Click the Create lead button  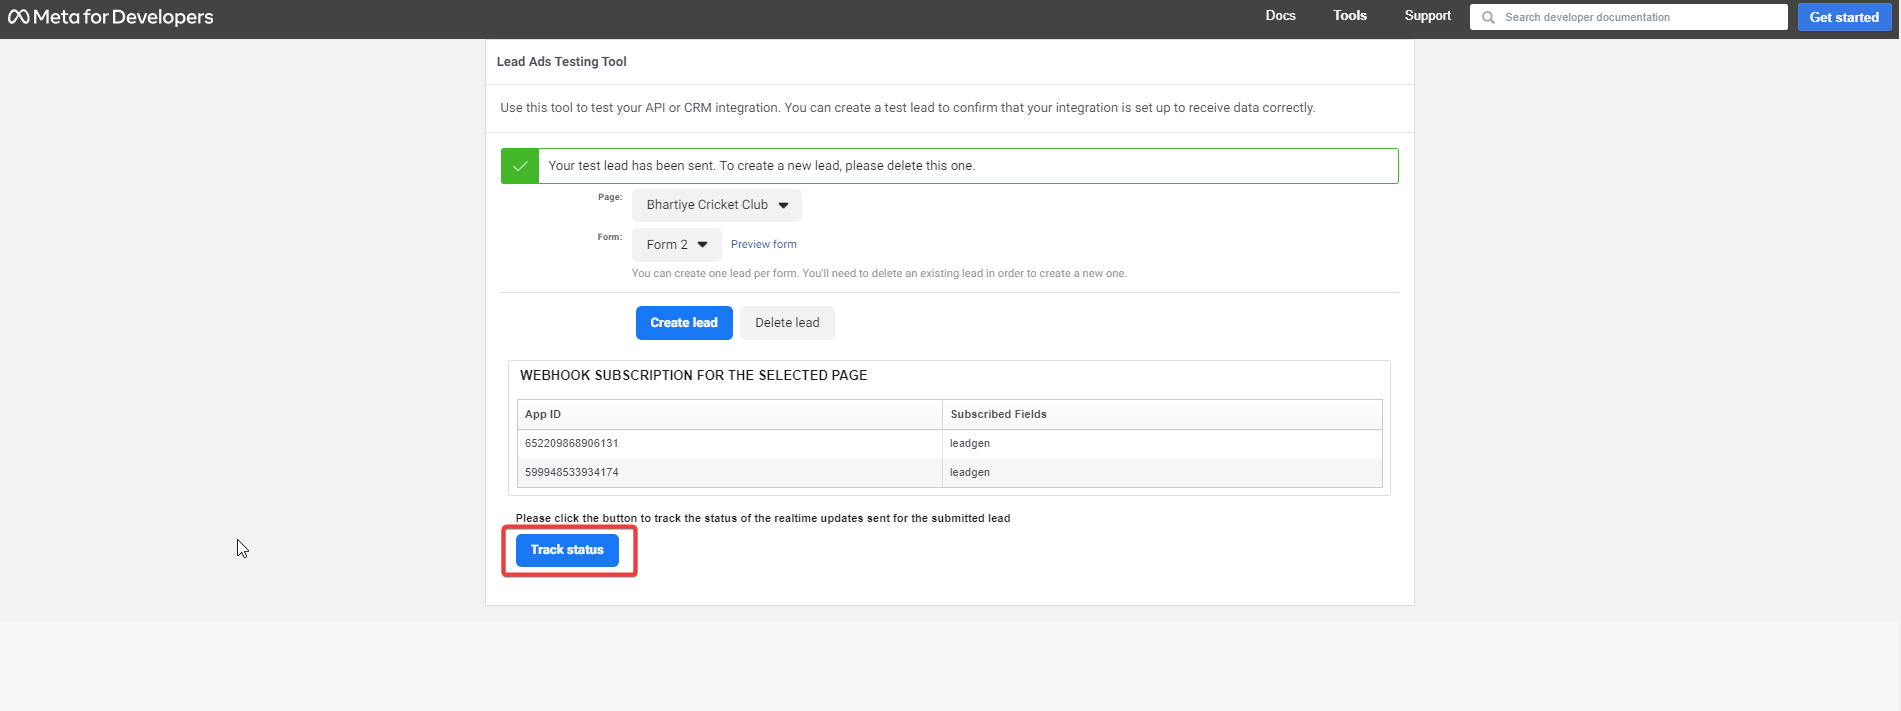(684, 323)
